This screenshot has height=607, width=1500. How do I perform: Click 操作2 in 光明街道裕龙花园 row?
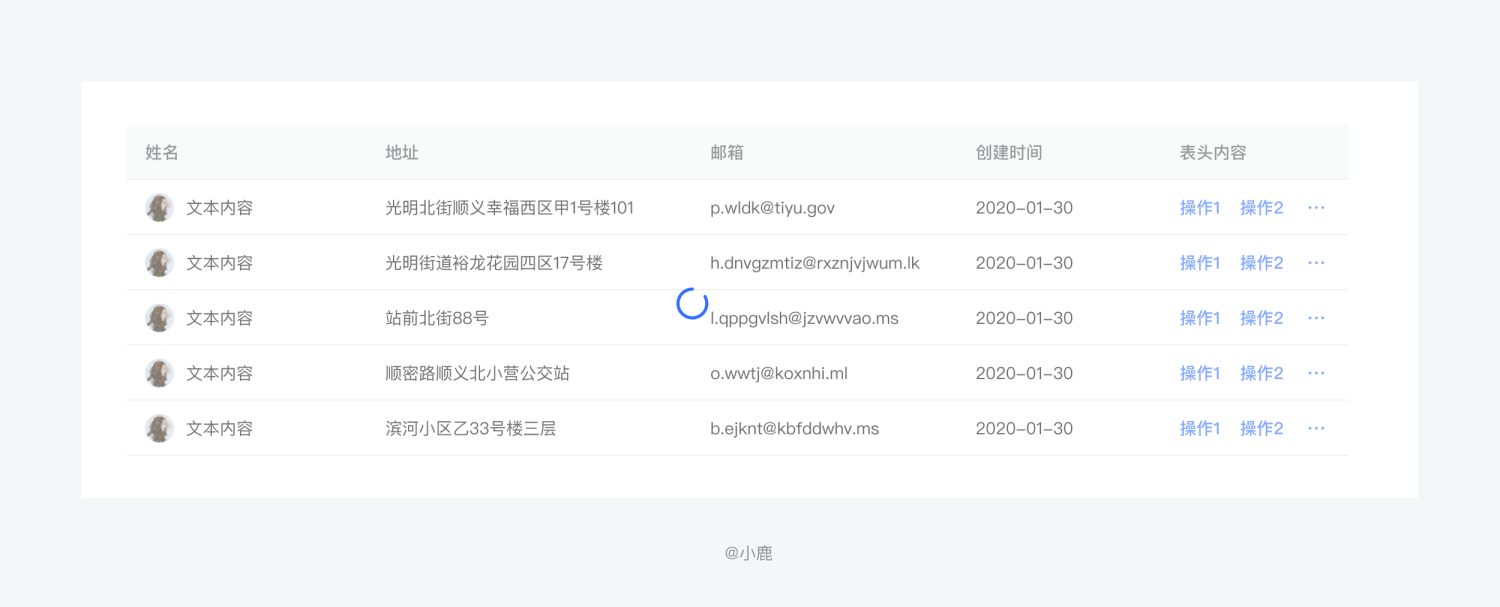click(1262, 263)
